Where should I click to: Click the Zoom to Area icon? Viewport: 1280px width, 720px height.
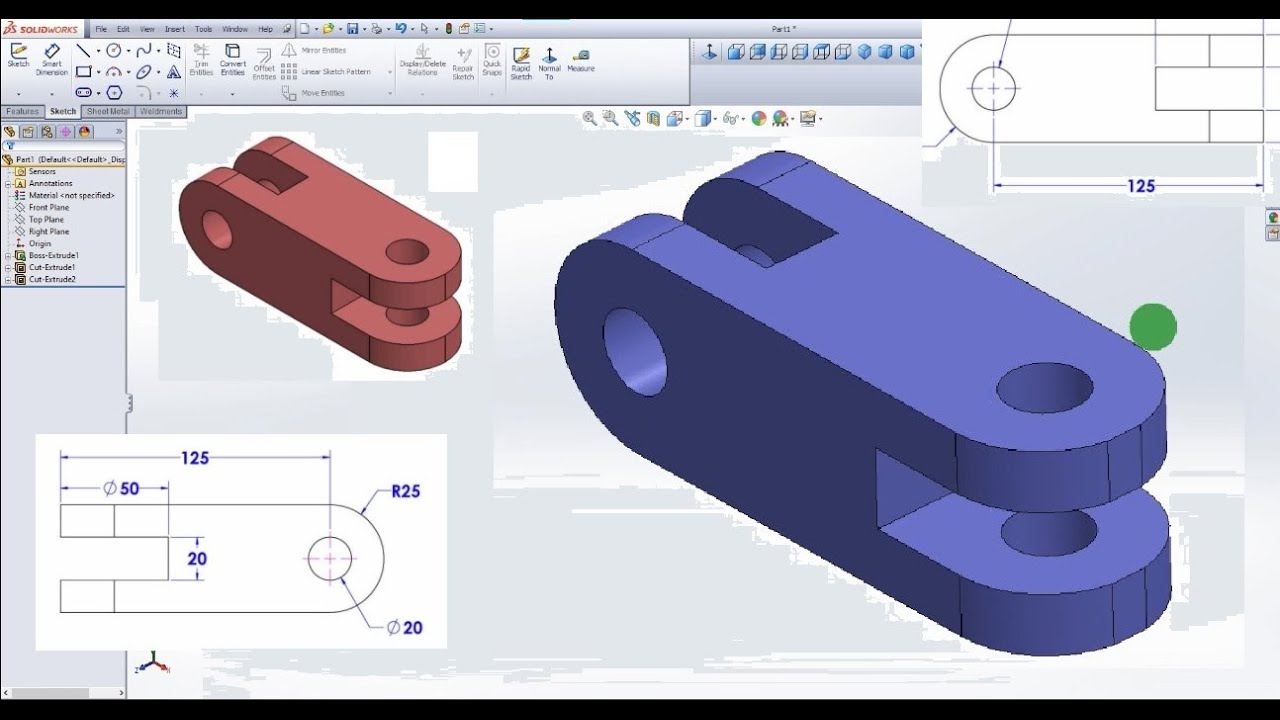pyautogui.click(x=610, y=118)
